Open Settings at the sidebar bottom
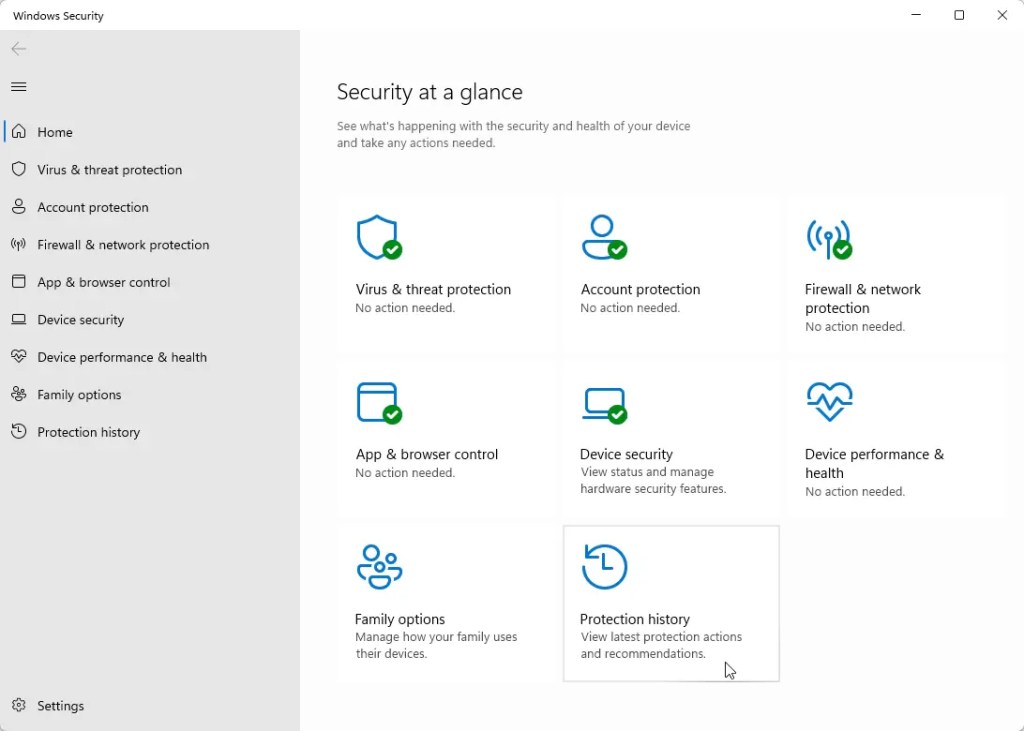Viewport: 1024px width, 731px height. [60, 706]
